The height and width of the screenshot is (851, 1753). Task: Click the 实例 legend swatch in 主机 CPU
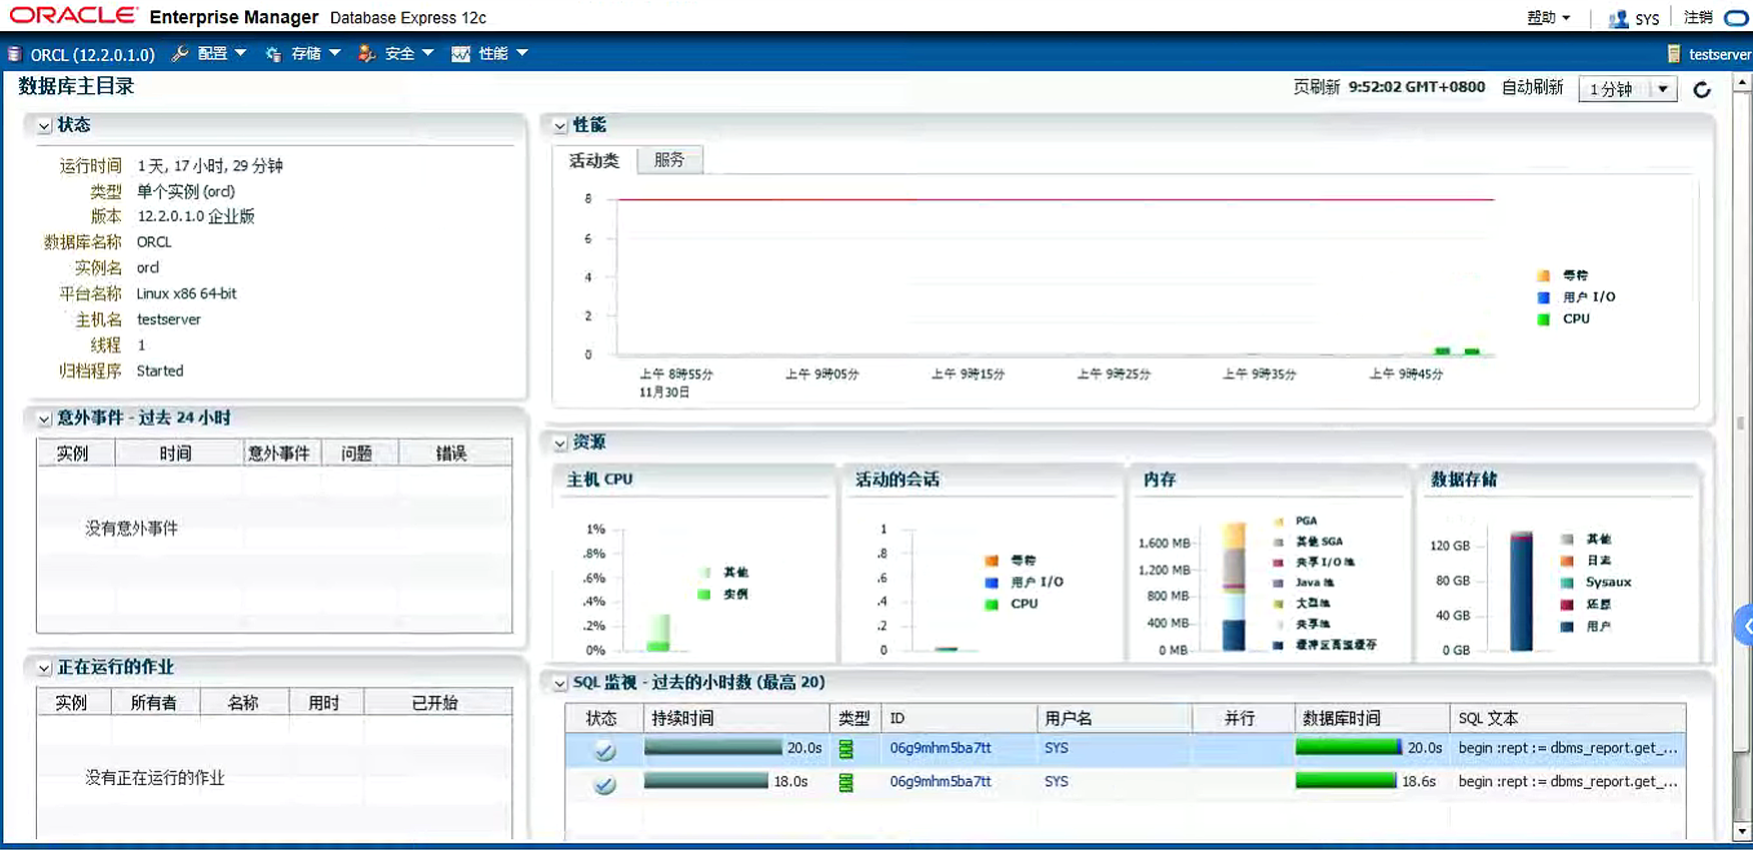click(704, 594)
